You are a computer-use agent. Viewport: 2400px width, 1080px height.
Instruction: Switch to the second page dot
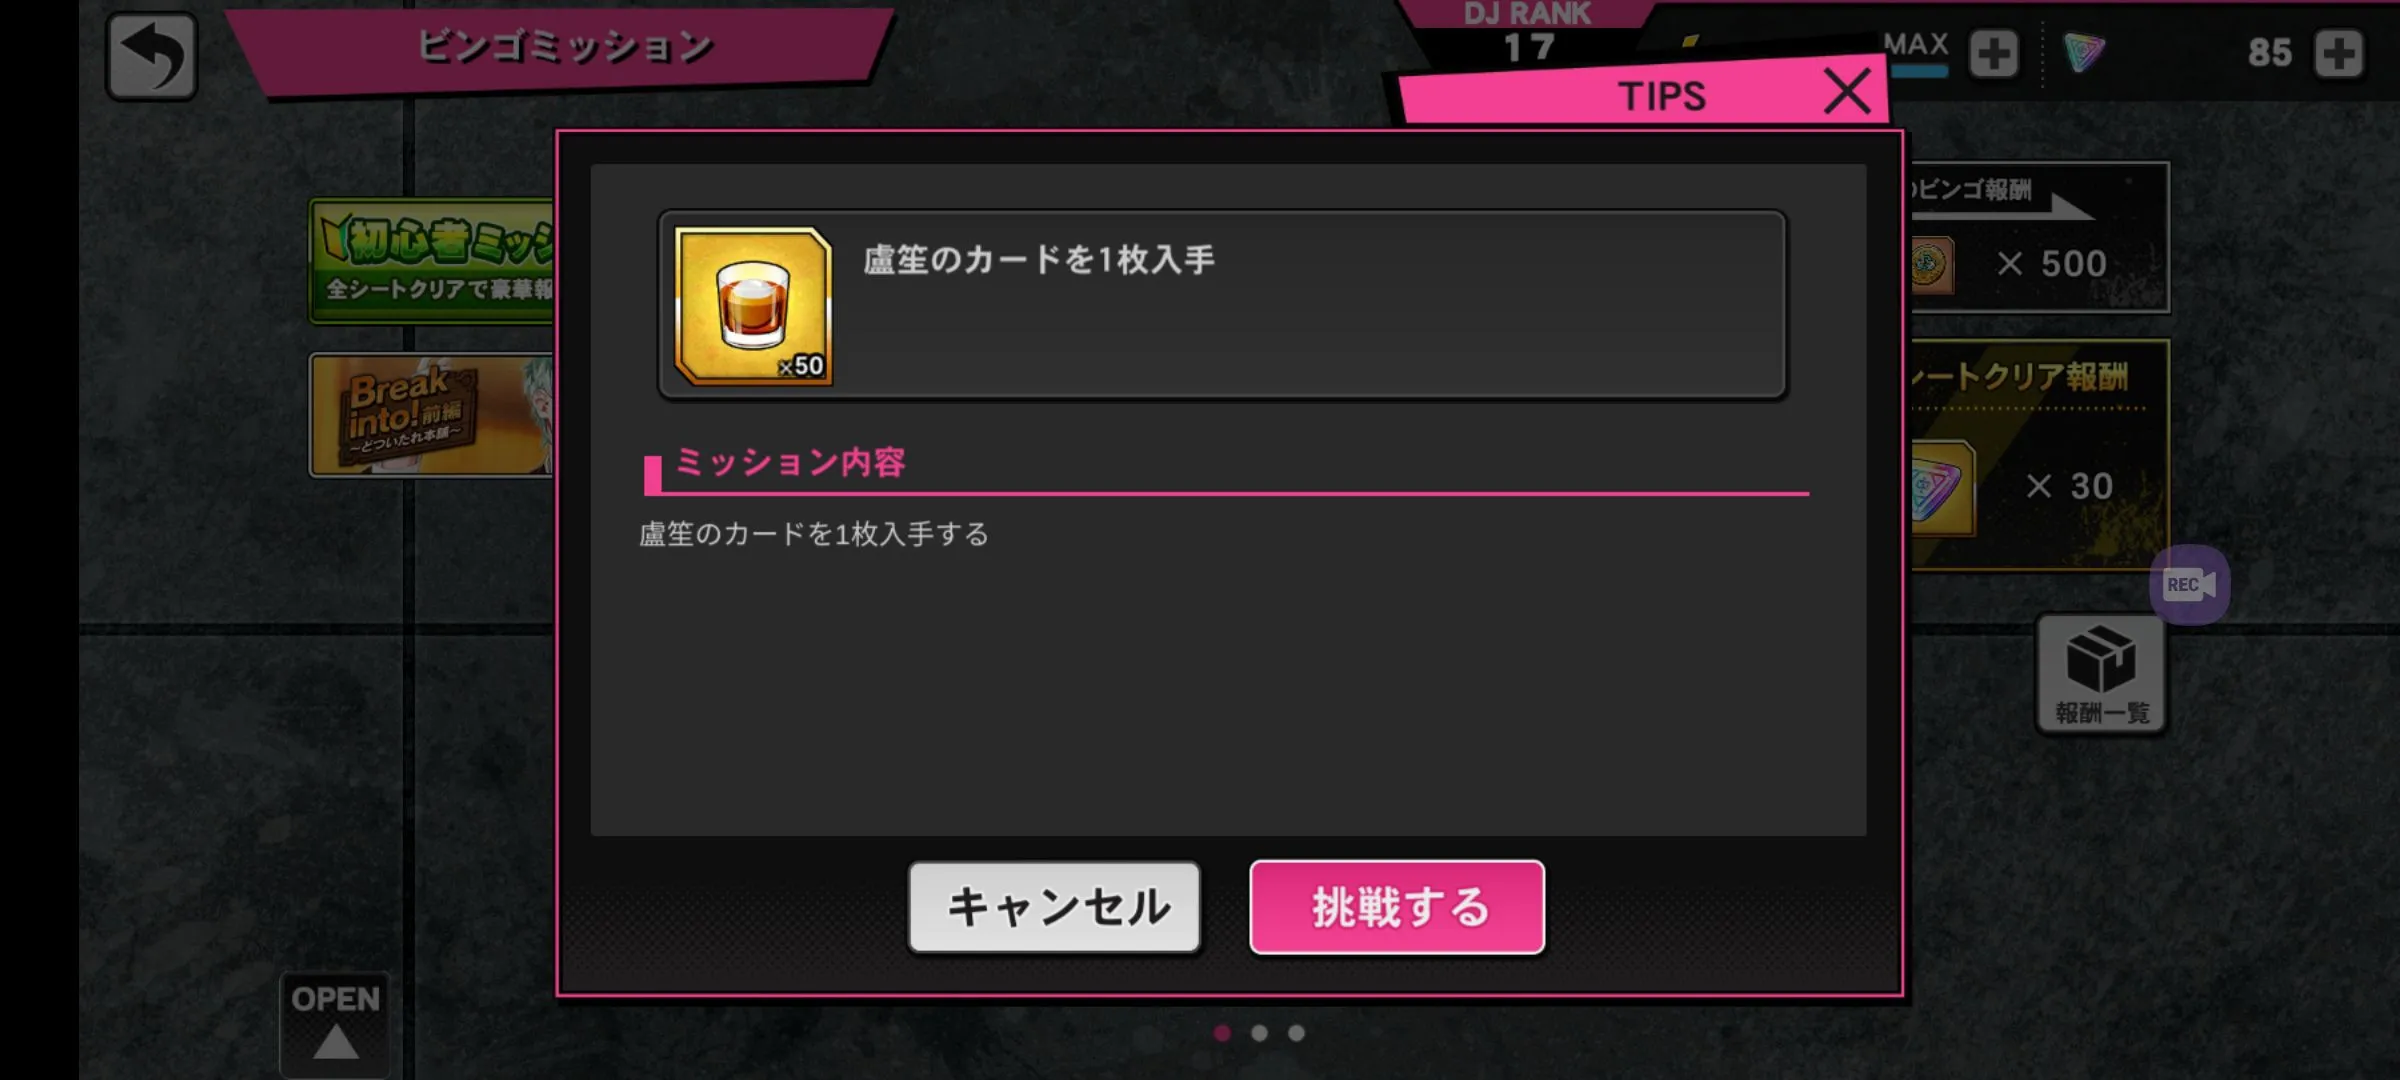tap(1259, 1033)
